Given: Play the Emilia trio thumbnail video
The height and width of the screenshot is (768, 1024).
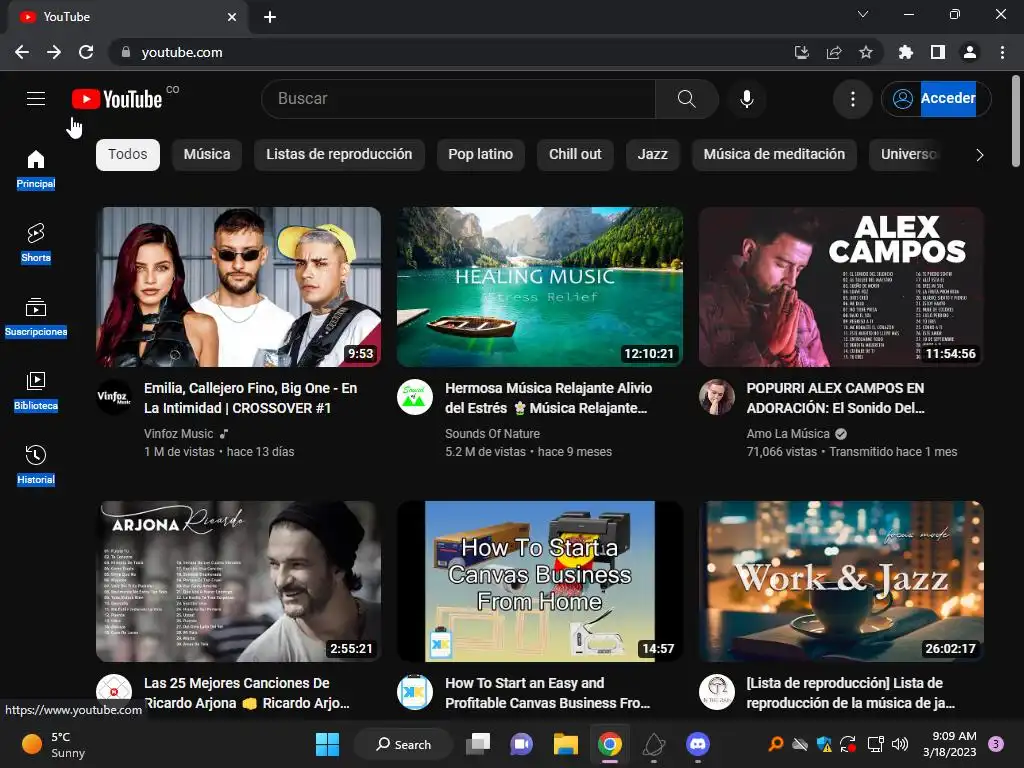Looking at the screenshot, I should coord(238,287).
